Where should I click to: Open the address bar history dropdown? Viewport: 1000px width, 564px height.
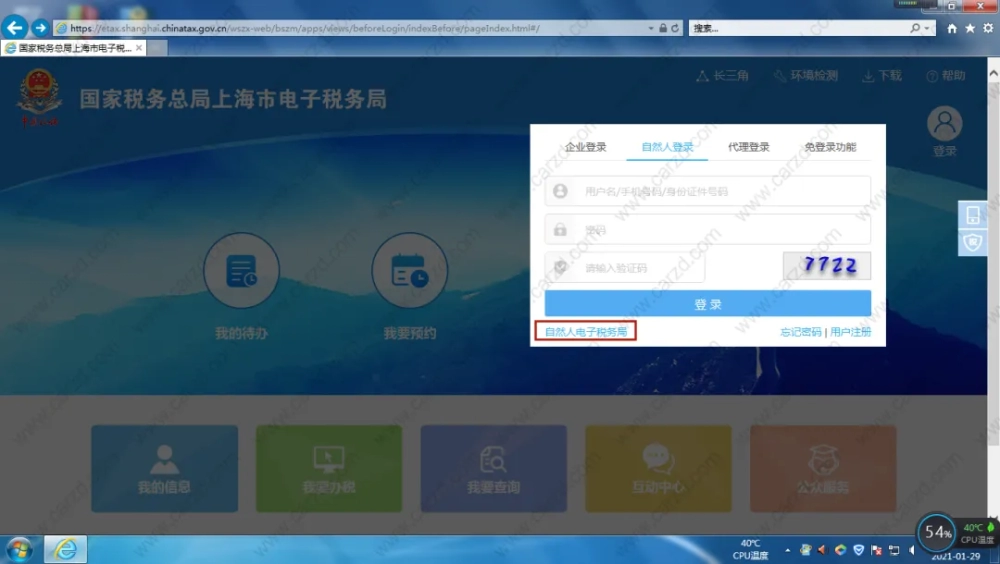(651, 28)
